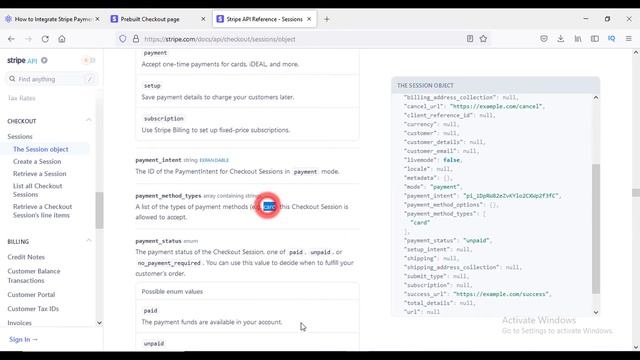Click the success_url value in code
This screenshot has height=360, width=640.
click(502, 294)
